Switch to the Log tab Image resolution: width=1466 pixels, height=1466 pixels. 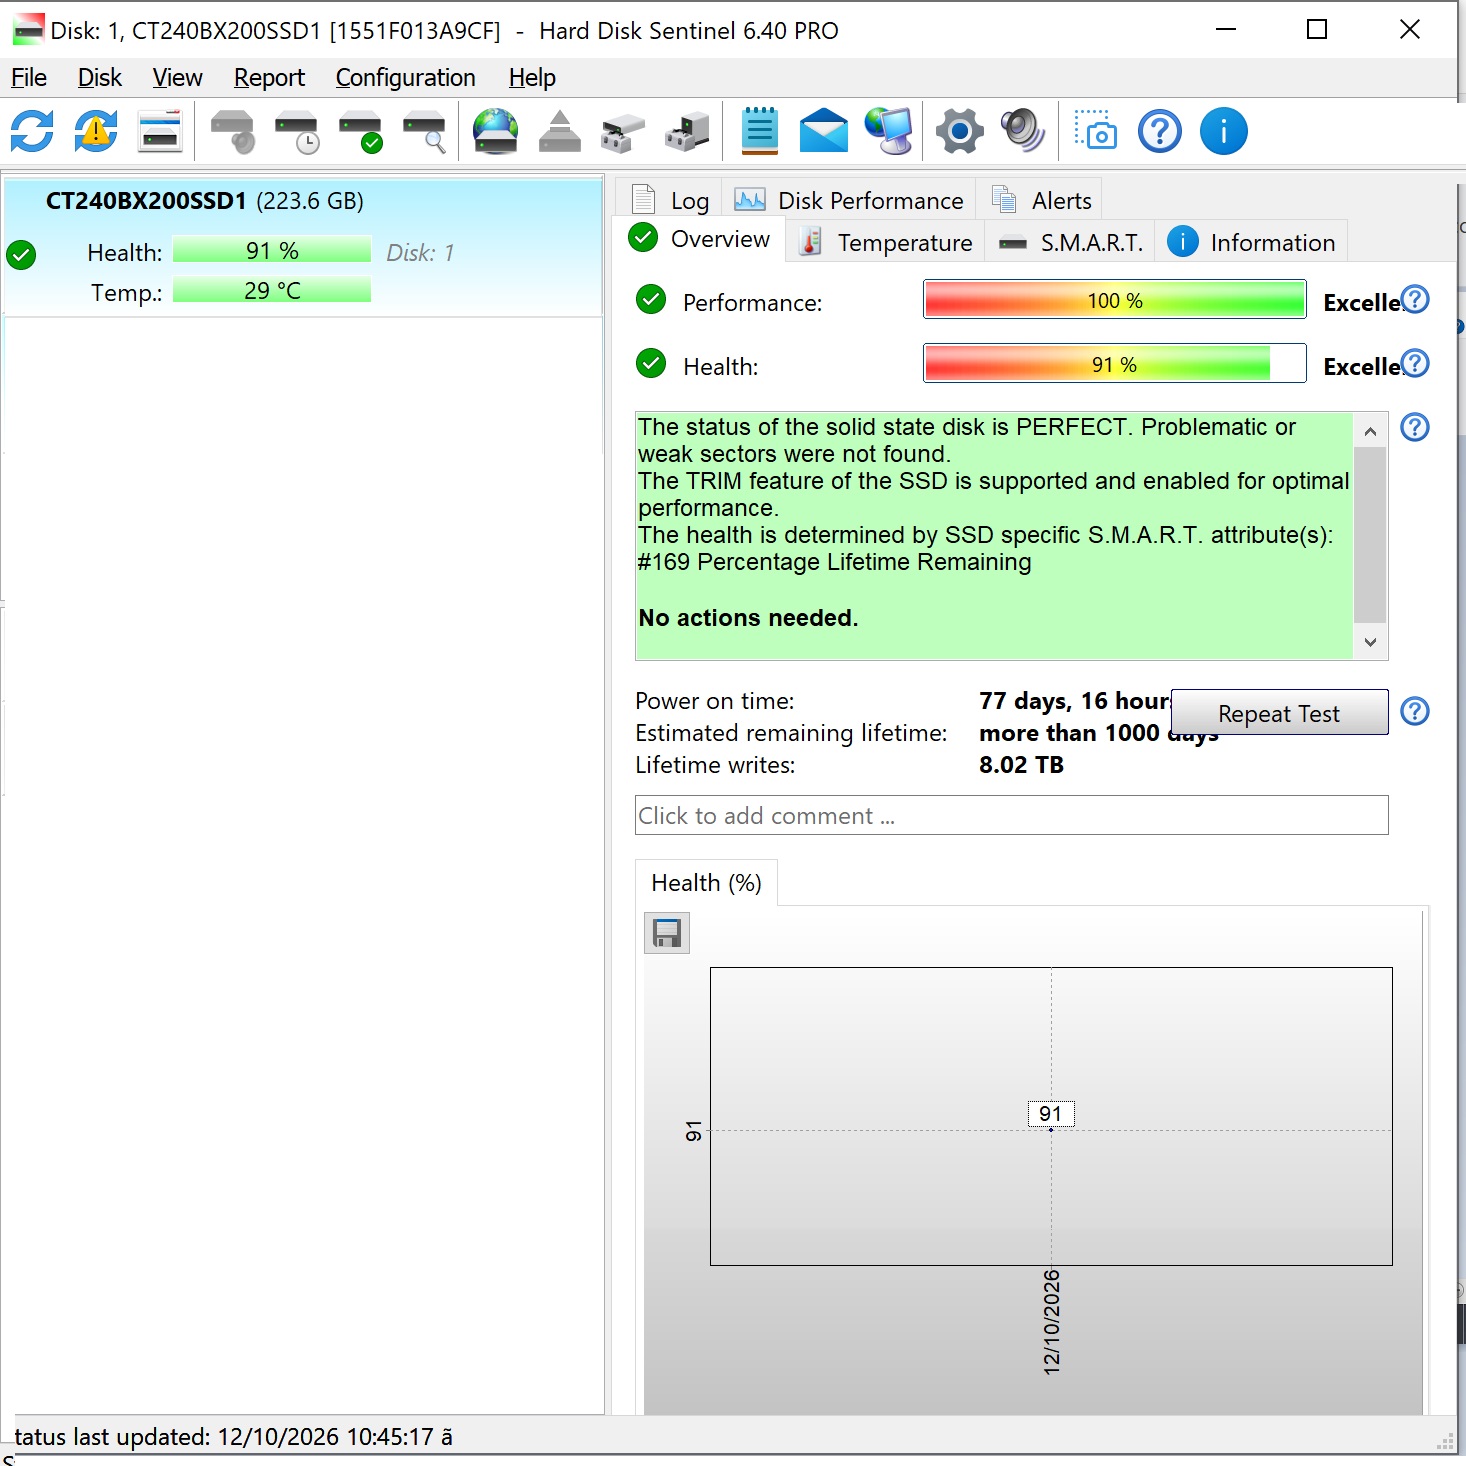(670, 200)
